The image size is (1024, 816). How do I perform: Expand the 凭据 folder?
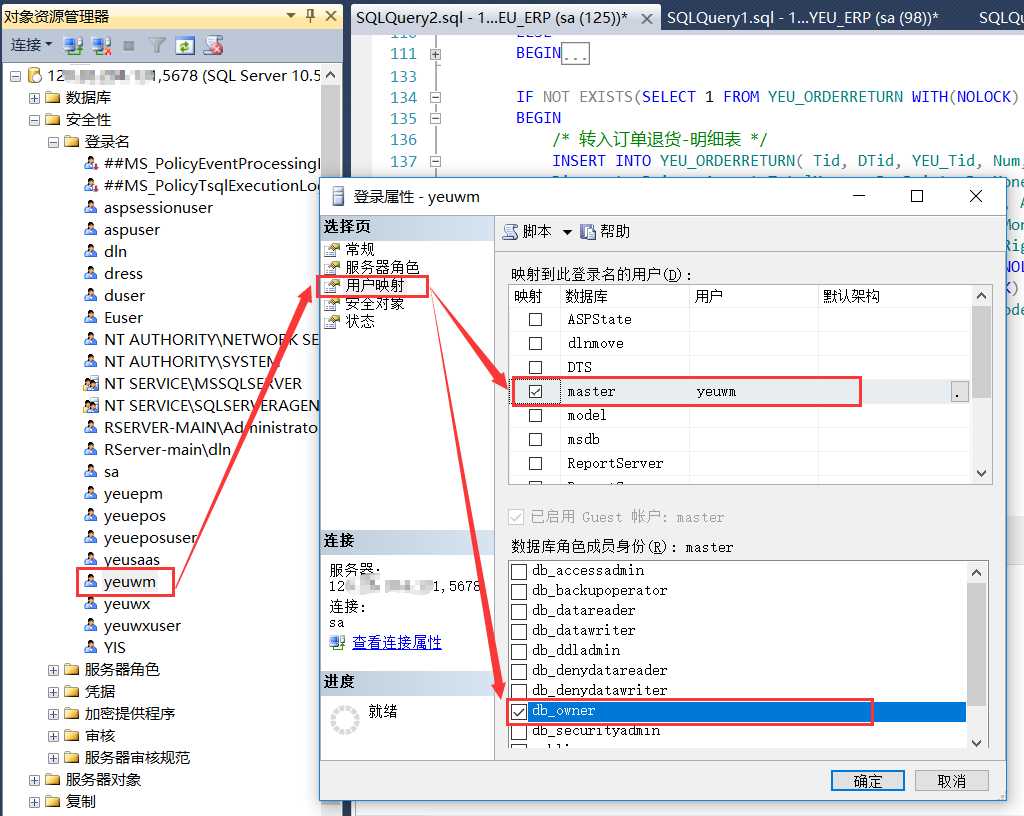coord(54,692)
